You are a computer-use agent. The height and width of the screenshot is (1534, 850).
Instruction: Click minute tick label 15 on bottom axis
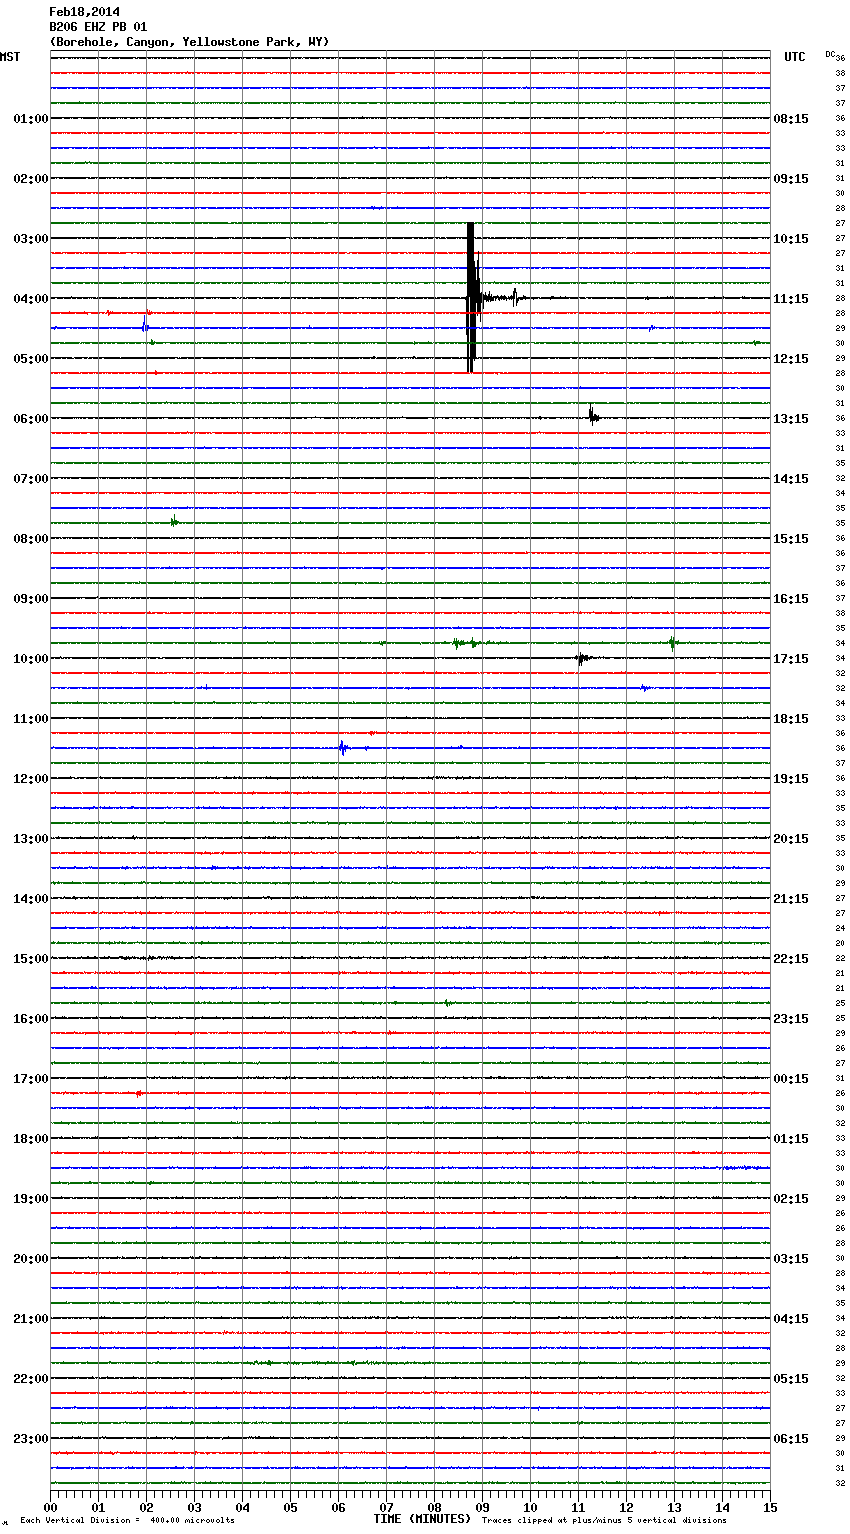(x=770, y=1507)
